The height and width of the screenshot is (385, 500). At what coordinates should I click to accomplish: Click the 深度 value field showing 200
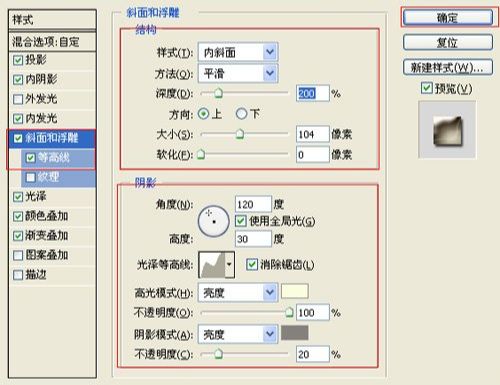(x=312, y=93)
